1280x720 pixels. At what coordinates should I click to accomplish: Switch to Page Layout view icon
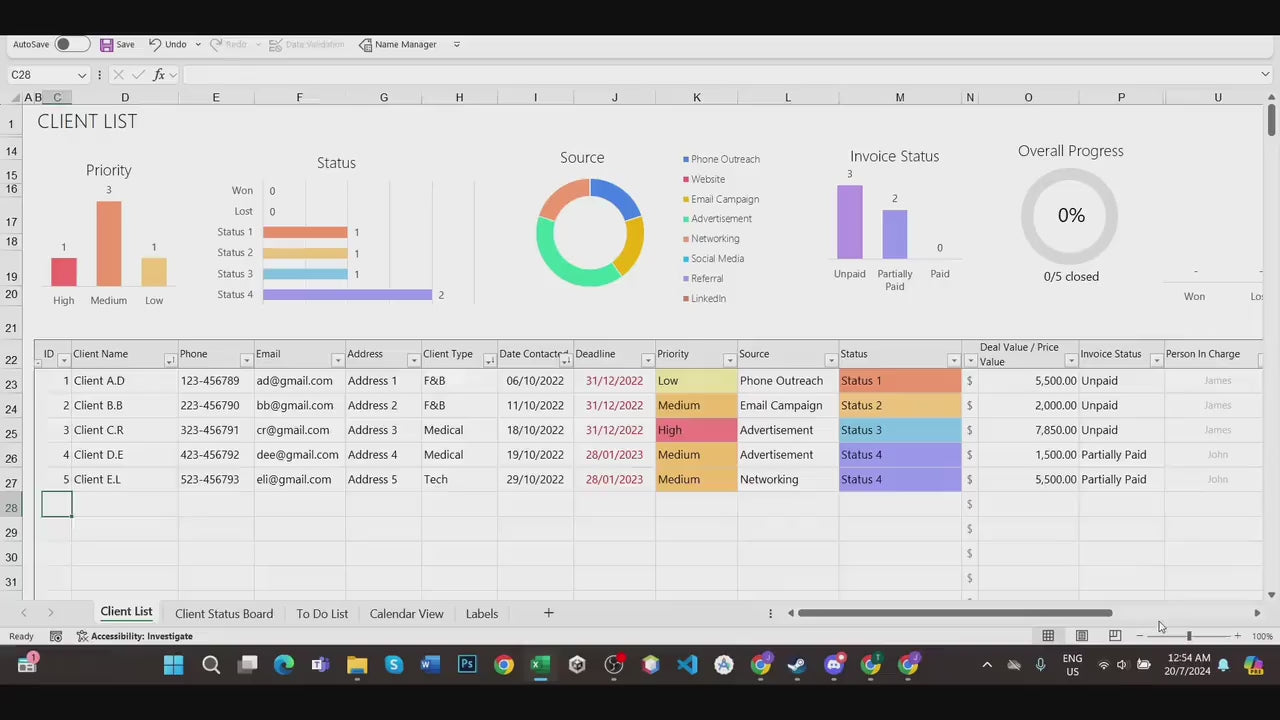coord(1081,636)
